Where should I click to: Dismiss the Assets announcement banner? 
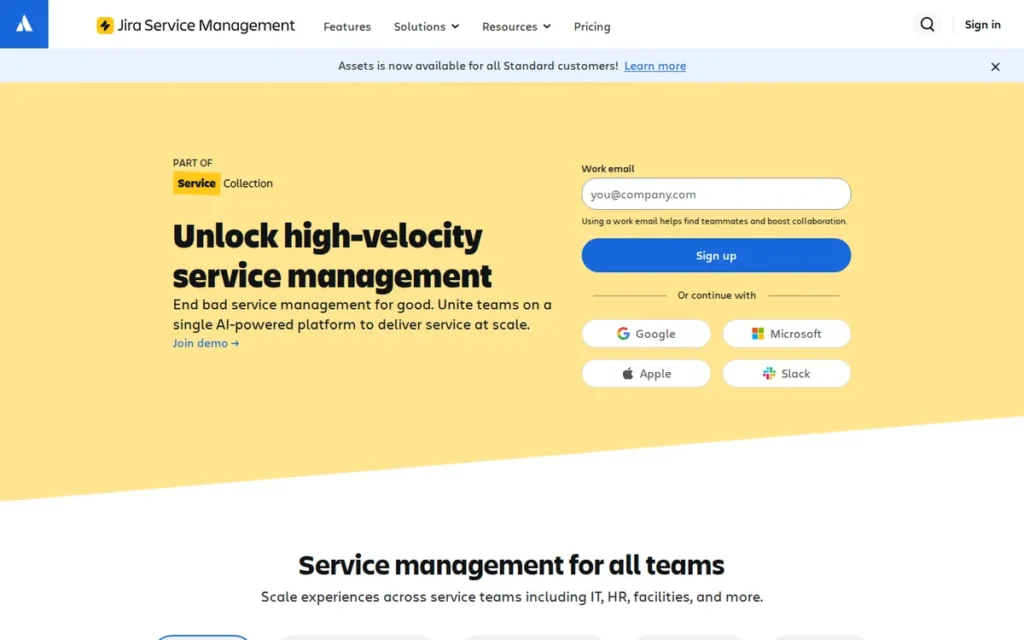click(995, 67)
